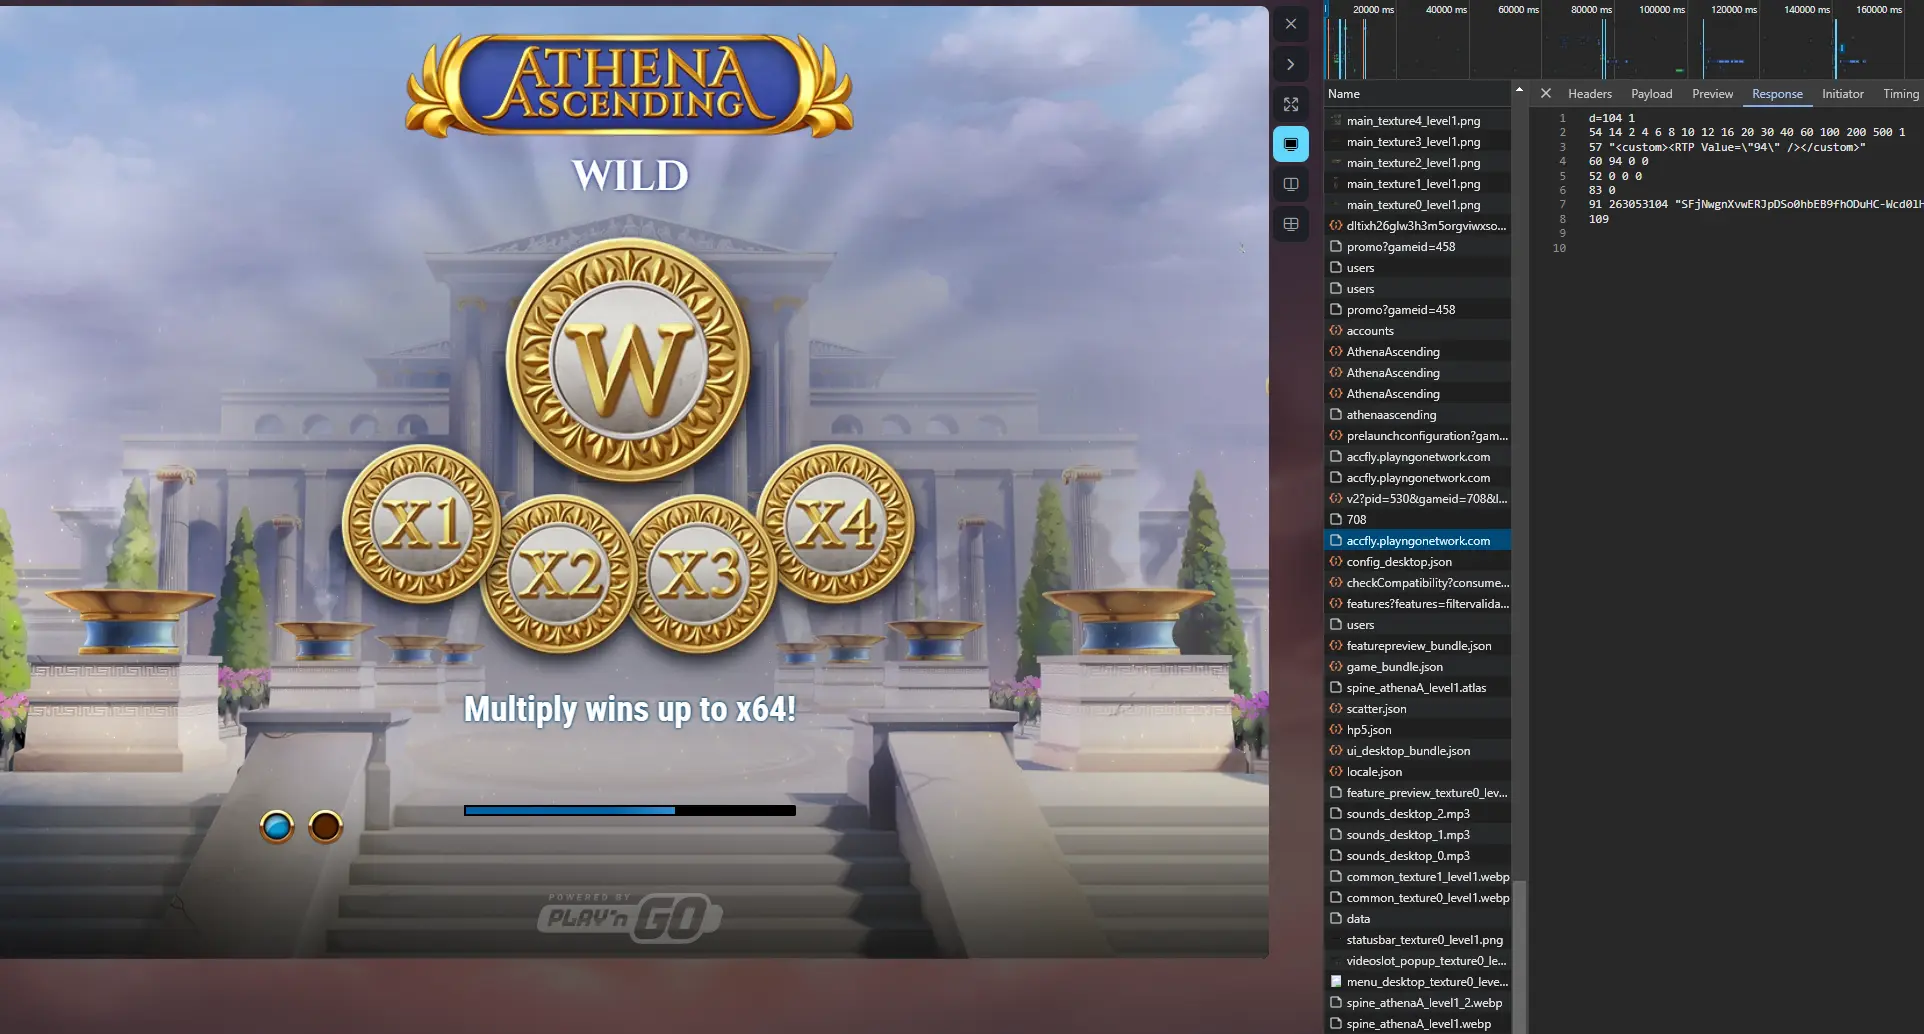Click the 40000 ms mark in the timeline overview
The width and height of the screenshot is (1924, 1034).
(1446, 9)
